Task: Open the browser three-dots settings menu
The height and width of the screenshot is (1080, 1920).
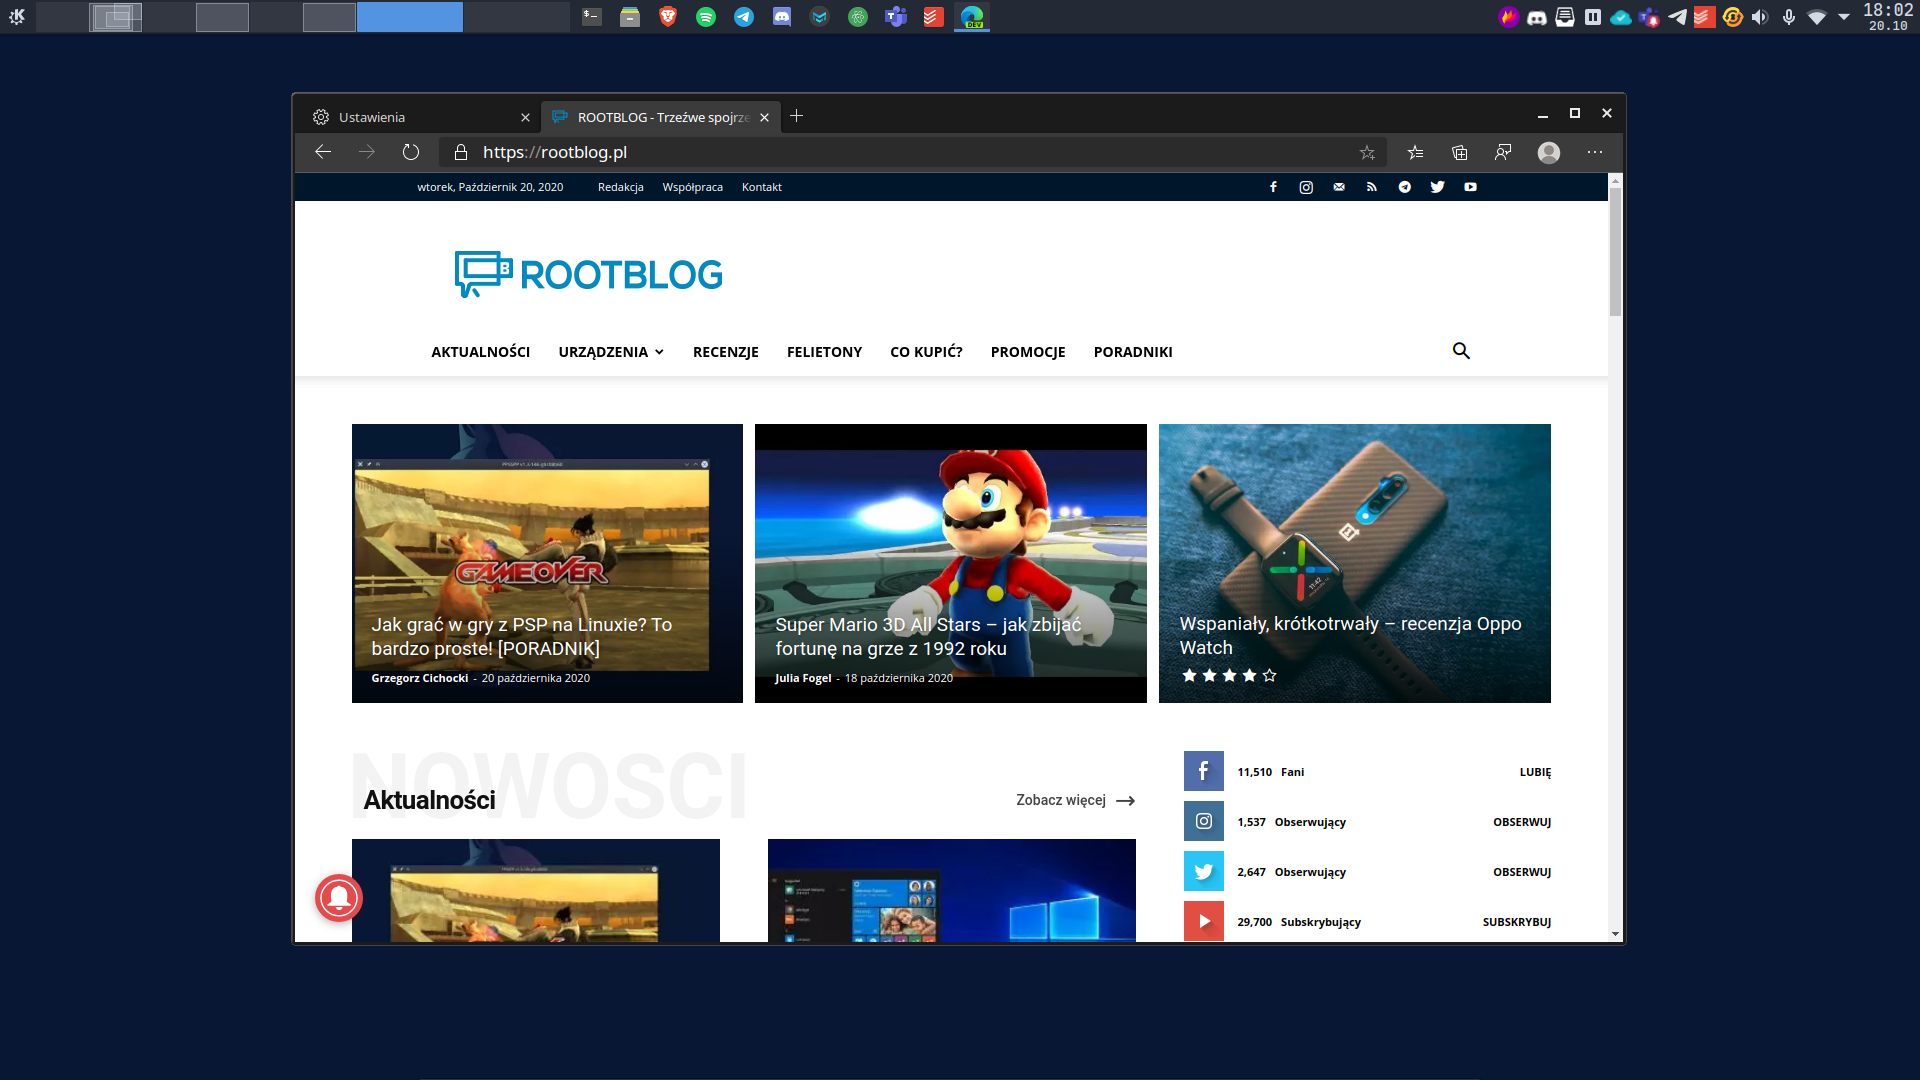Action: (1594, 152)
